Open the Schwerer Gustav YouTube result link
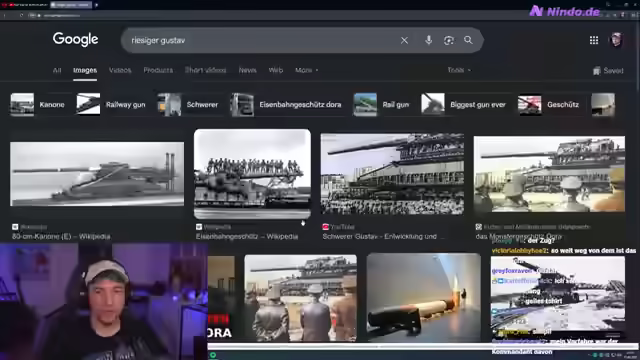 pos(380,236)
